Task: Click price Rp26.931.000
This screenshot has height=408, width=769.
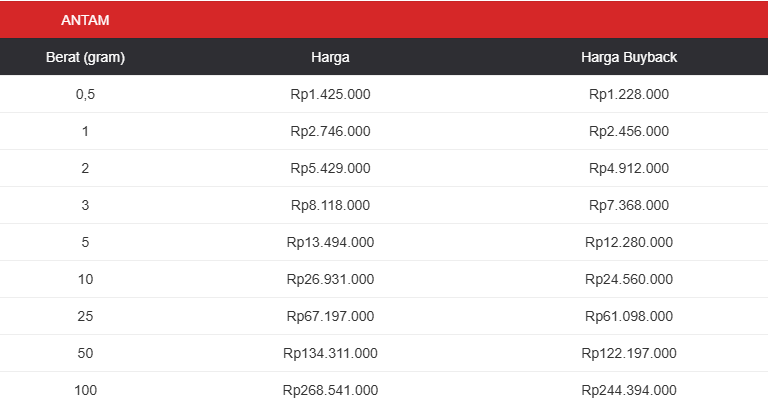Action: click(330, 279)
